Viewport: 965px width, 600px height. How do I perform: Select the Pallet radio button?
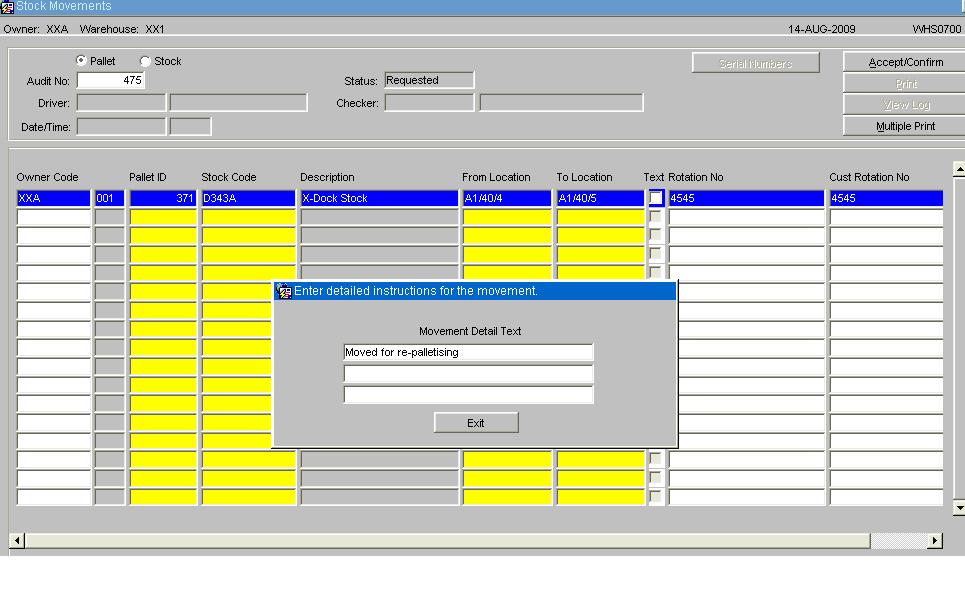tap(81, 60)
